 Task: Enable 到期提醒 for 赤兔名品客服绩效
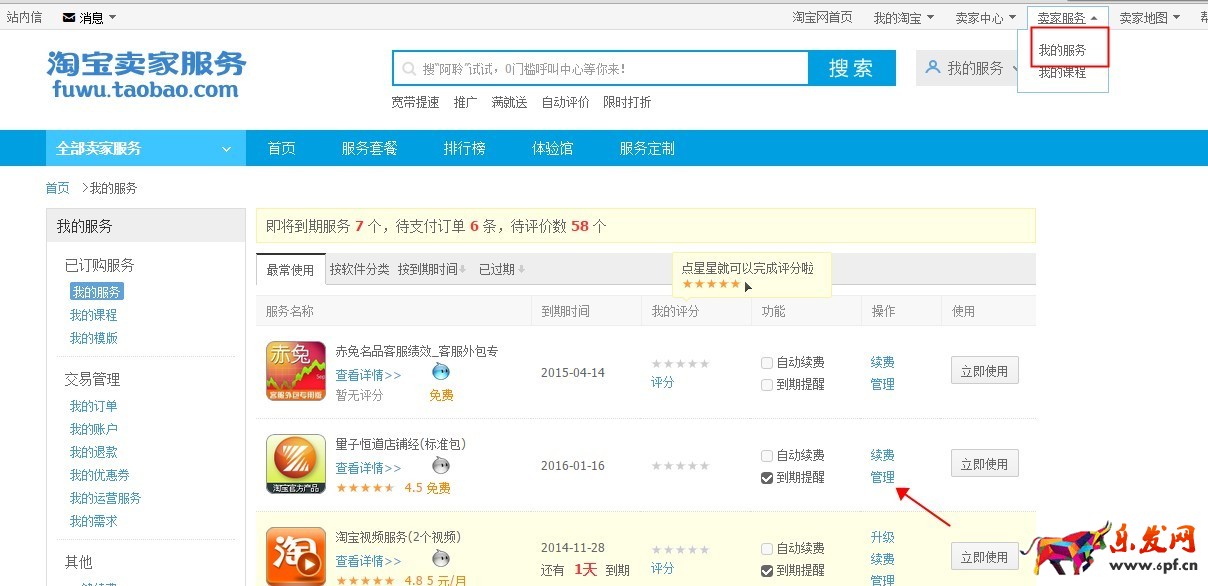767,385
